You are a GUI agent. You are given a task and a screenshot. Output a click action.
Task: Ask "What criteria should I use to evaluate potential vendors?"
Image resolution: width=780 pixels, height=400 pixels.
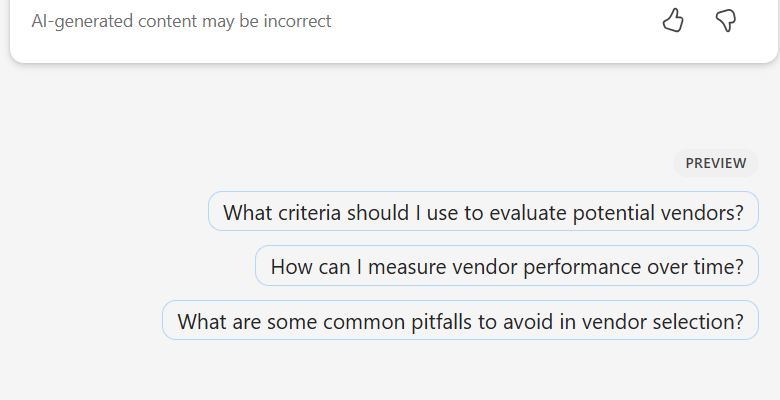point(483,212)
